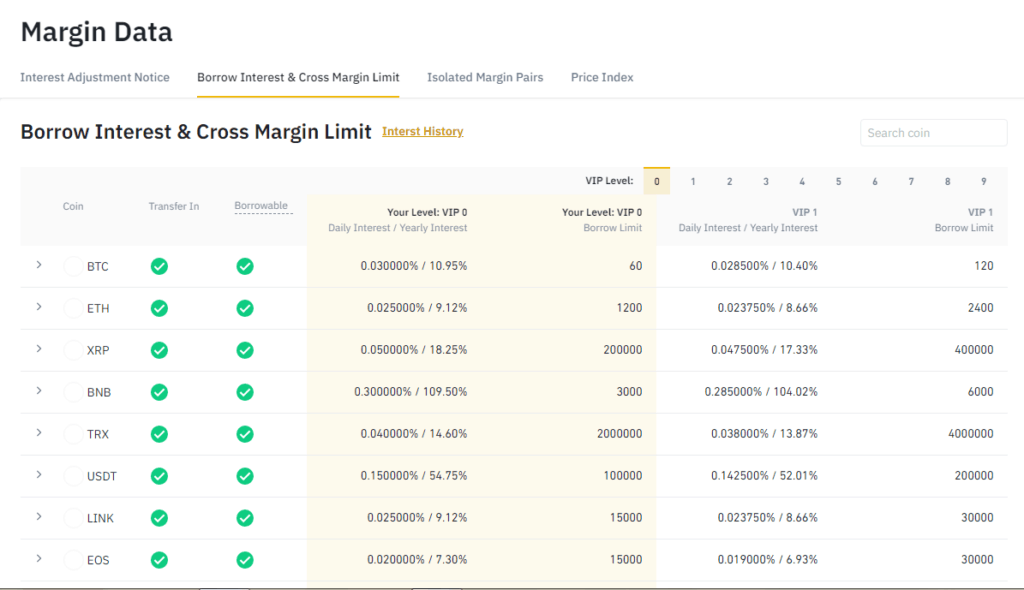Click the Borrowable check icon for TRX

(245, 434)
